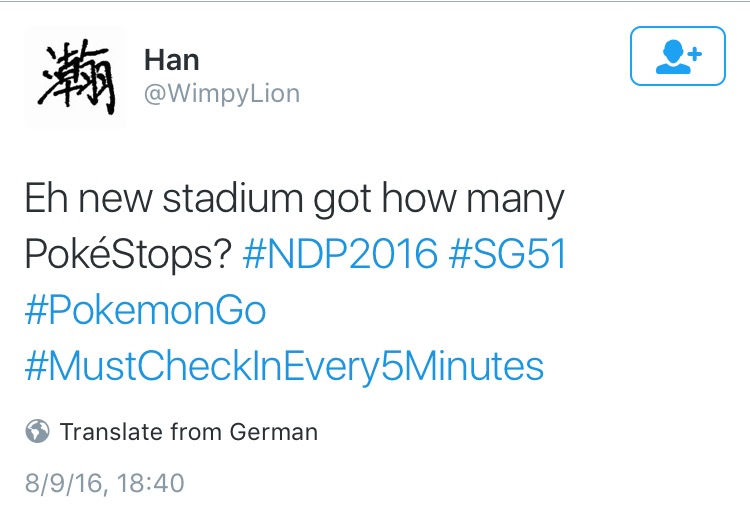Click the globe icon beside Translate
750x516 pixels.
click(38, 432)
